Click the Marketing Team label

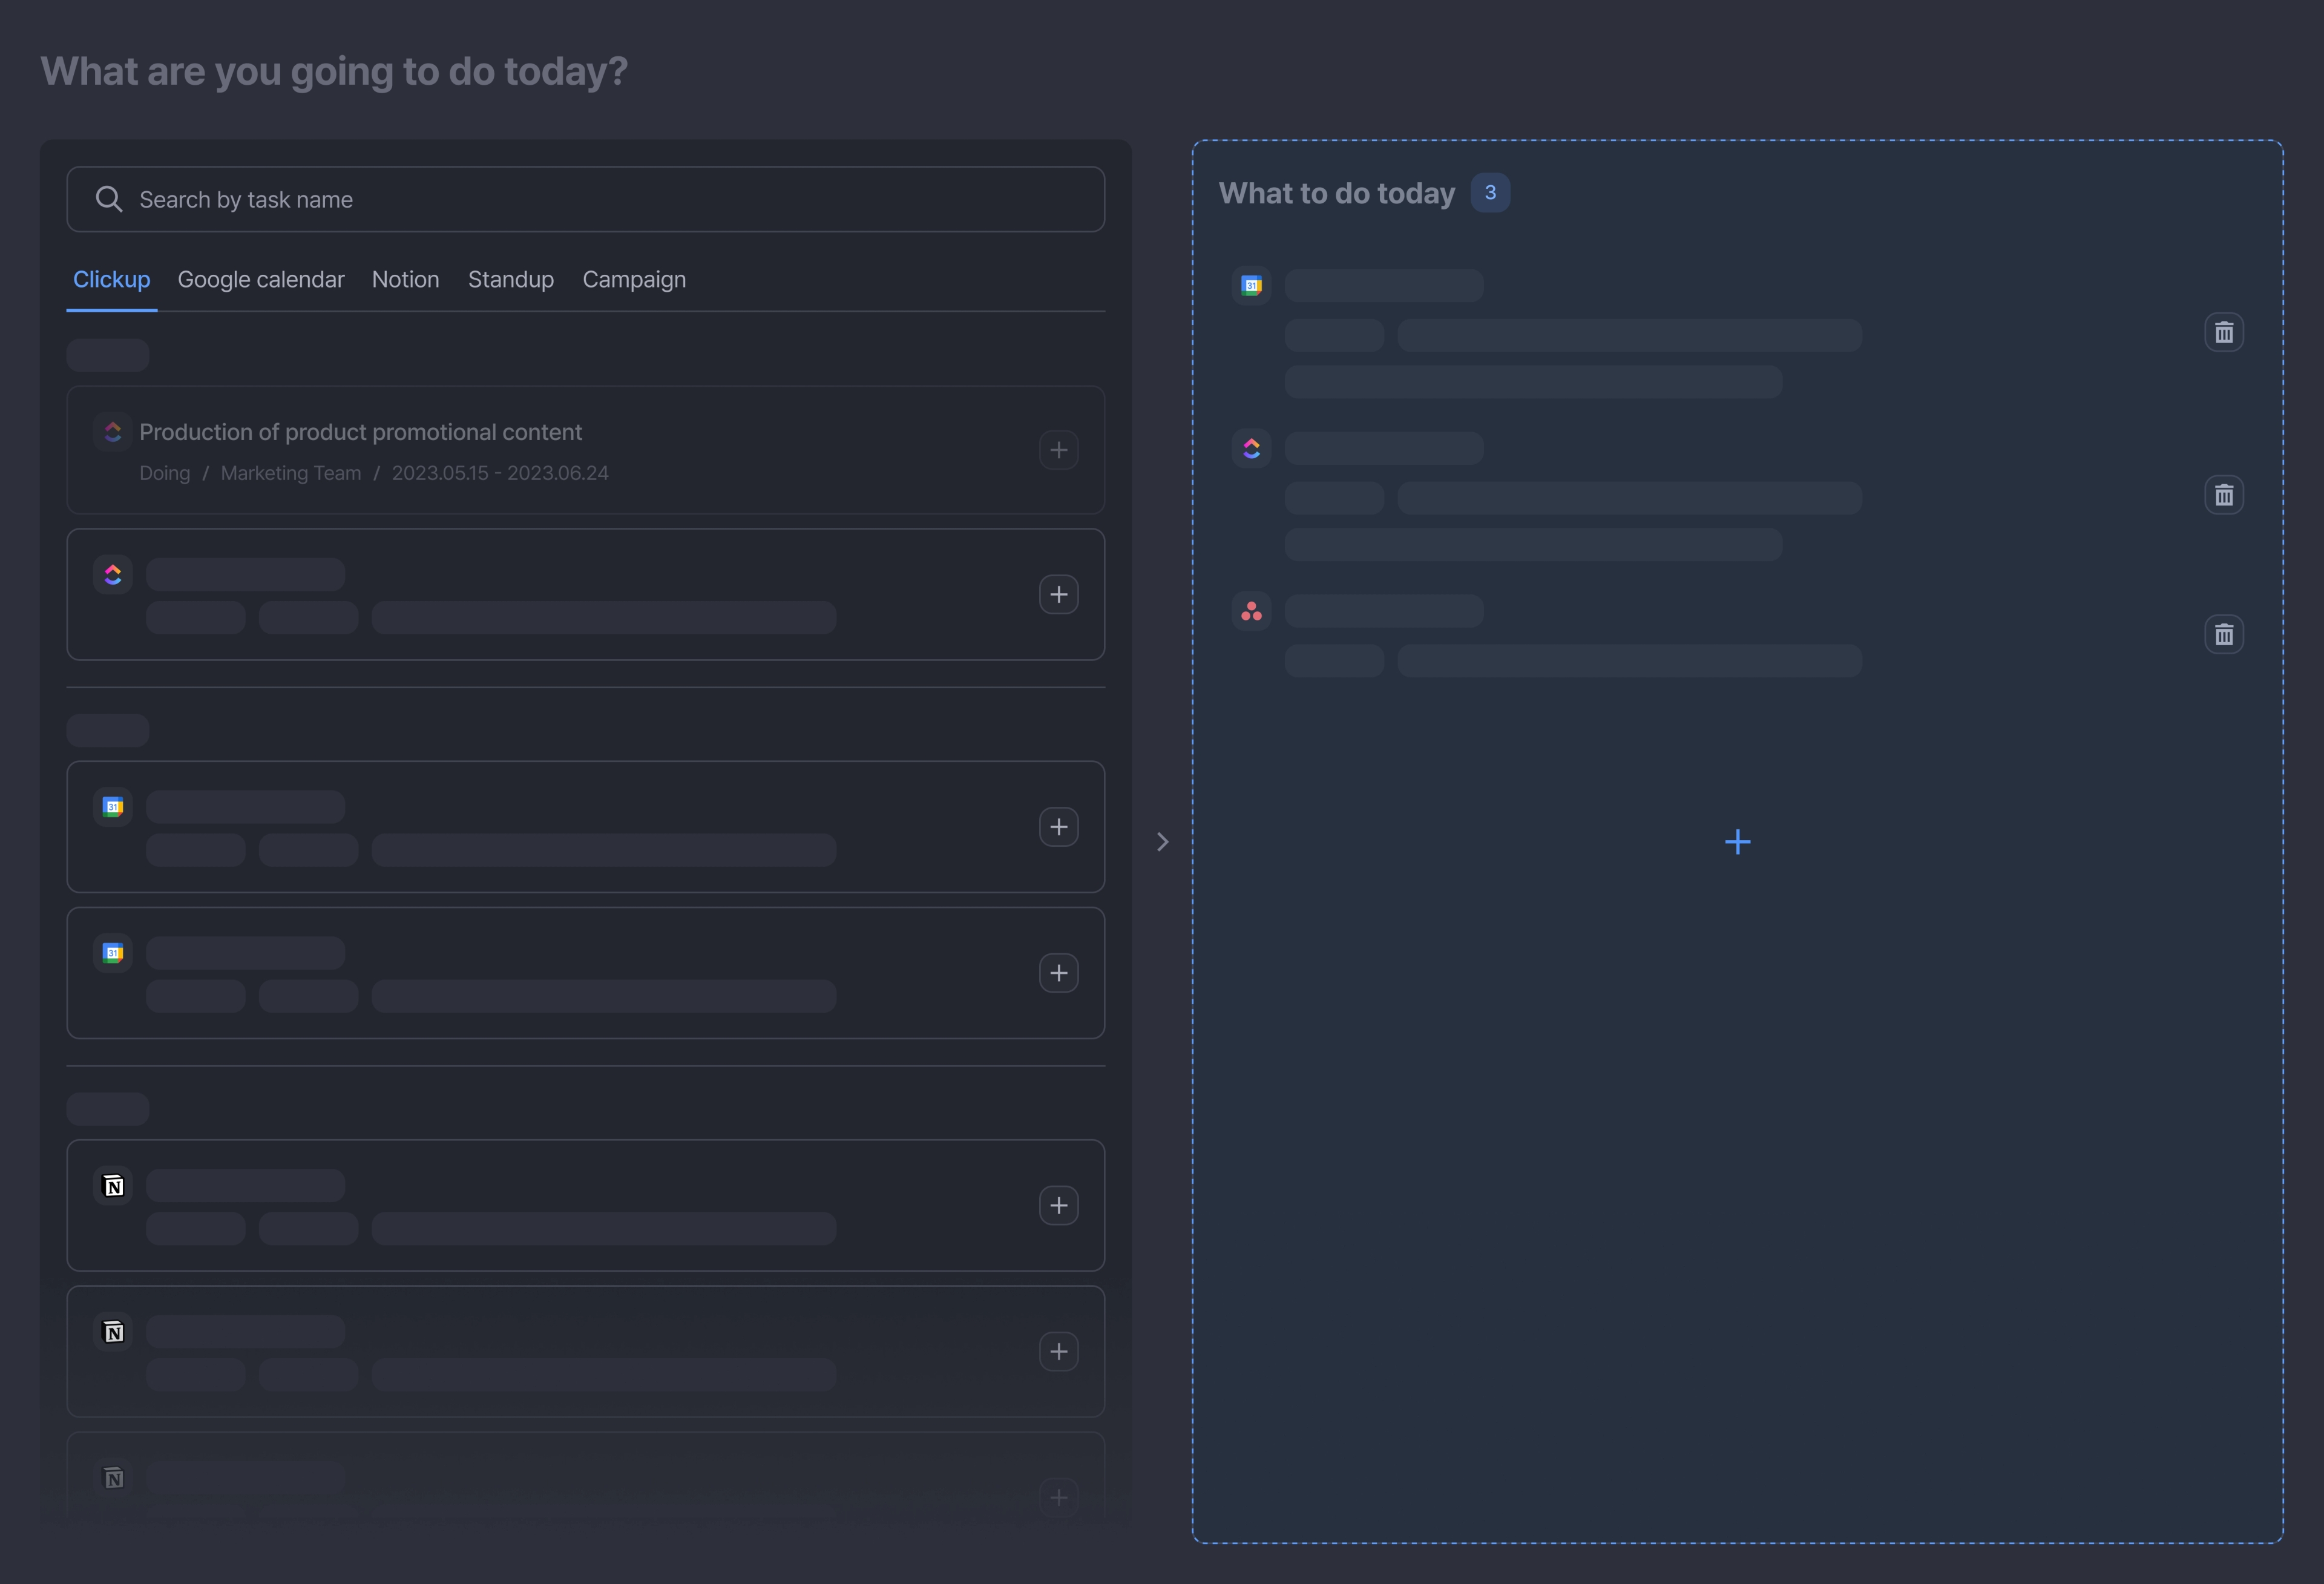pyautogui.click(x=291, y=473)
